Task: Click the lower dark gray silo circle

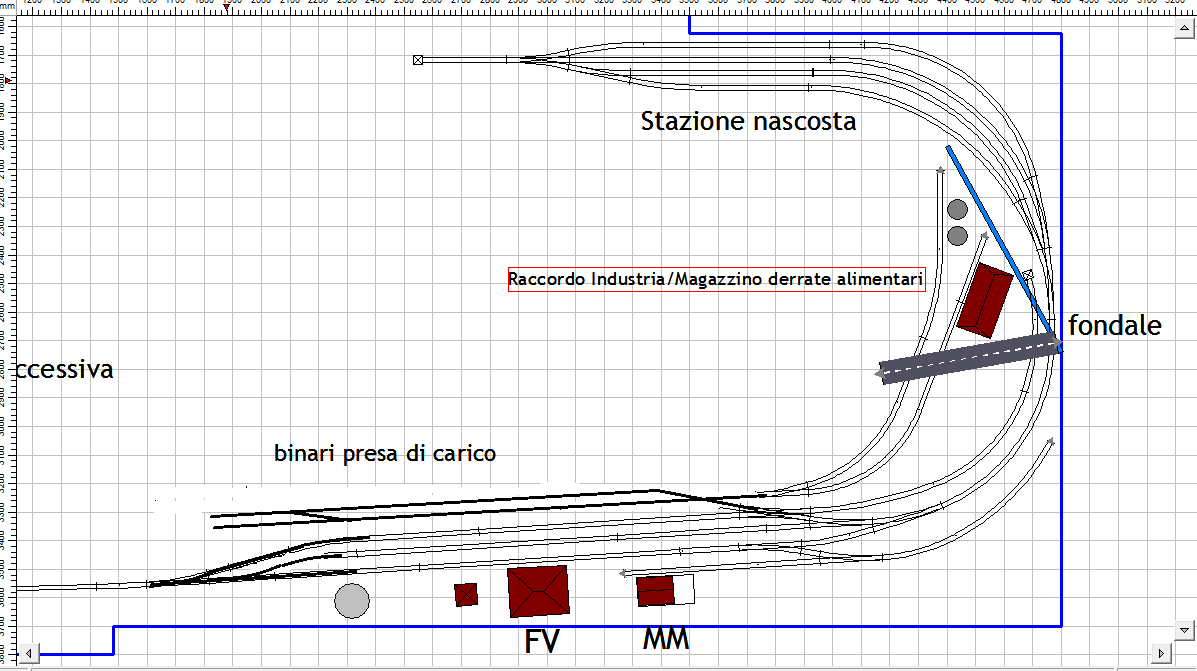Action: point(957,236)
